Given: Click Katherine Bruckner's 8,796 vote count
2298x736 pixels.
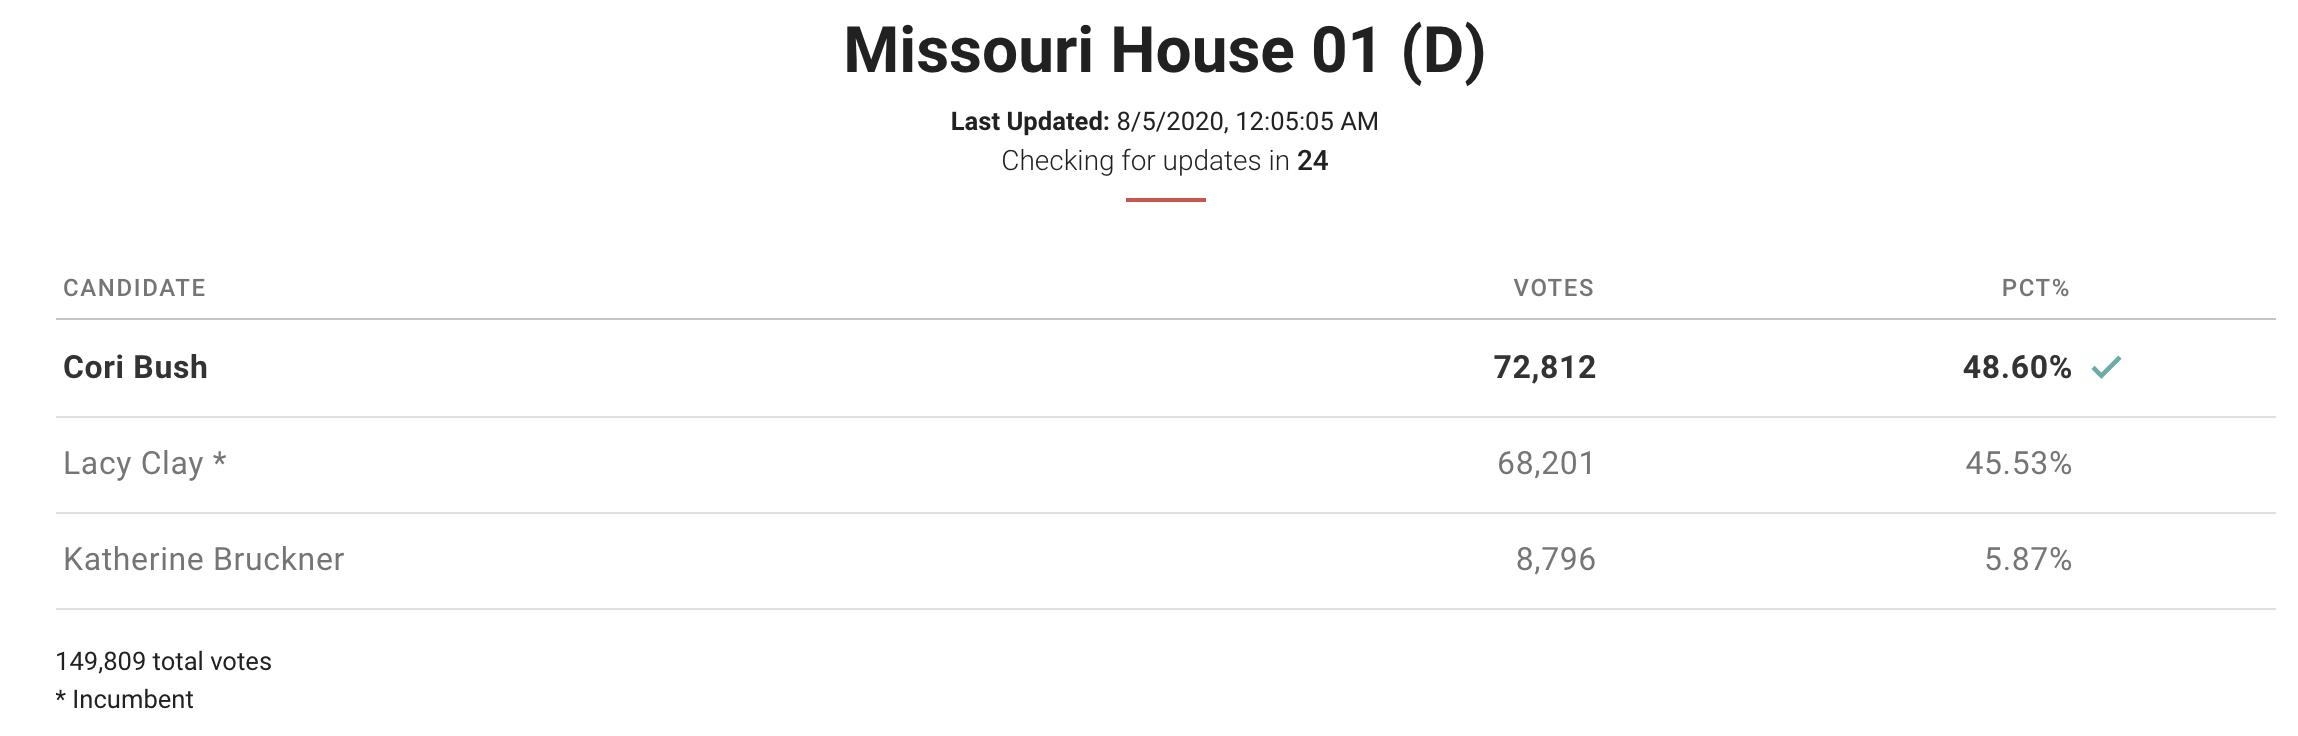Looking at the screenshot, I should coord(1555,559).
